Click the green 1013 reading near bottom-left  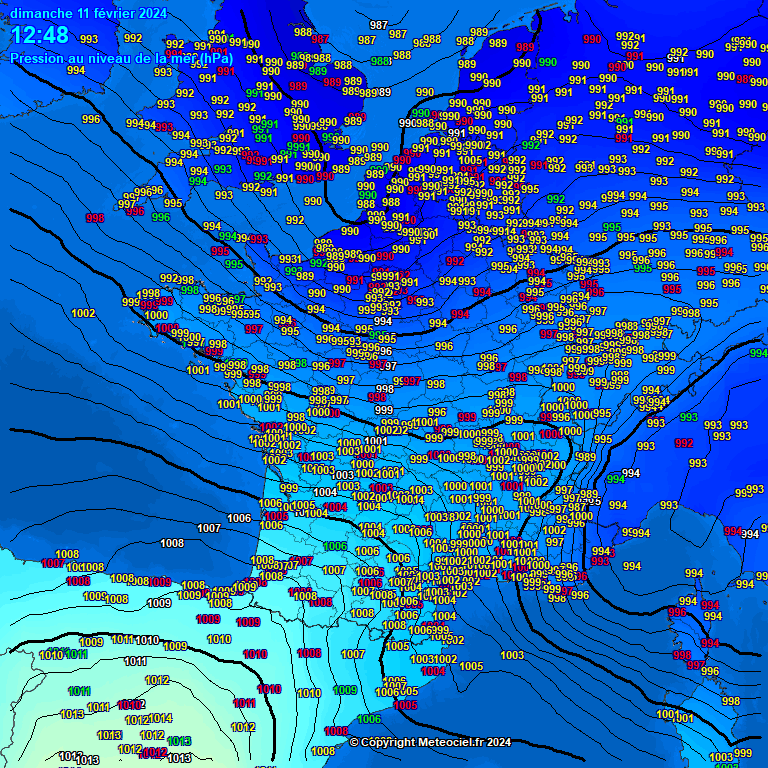(180, 741)
